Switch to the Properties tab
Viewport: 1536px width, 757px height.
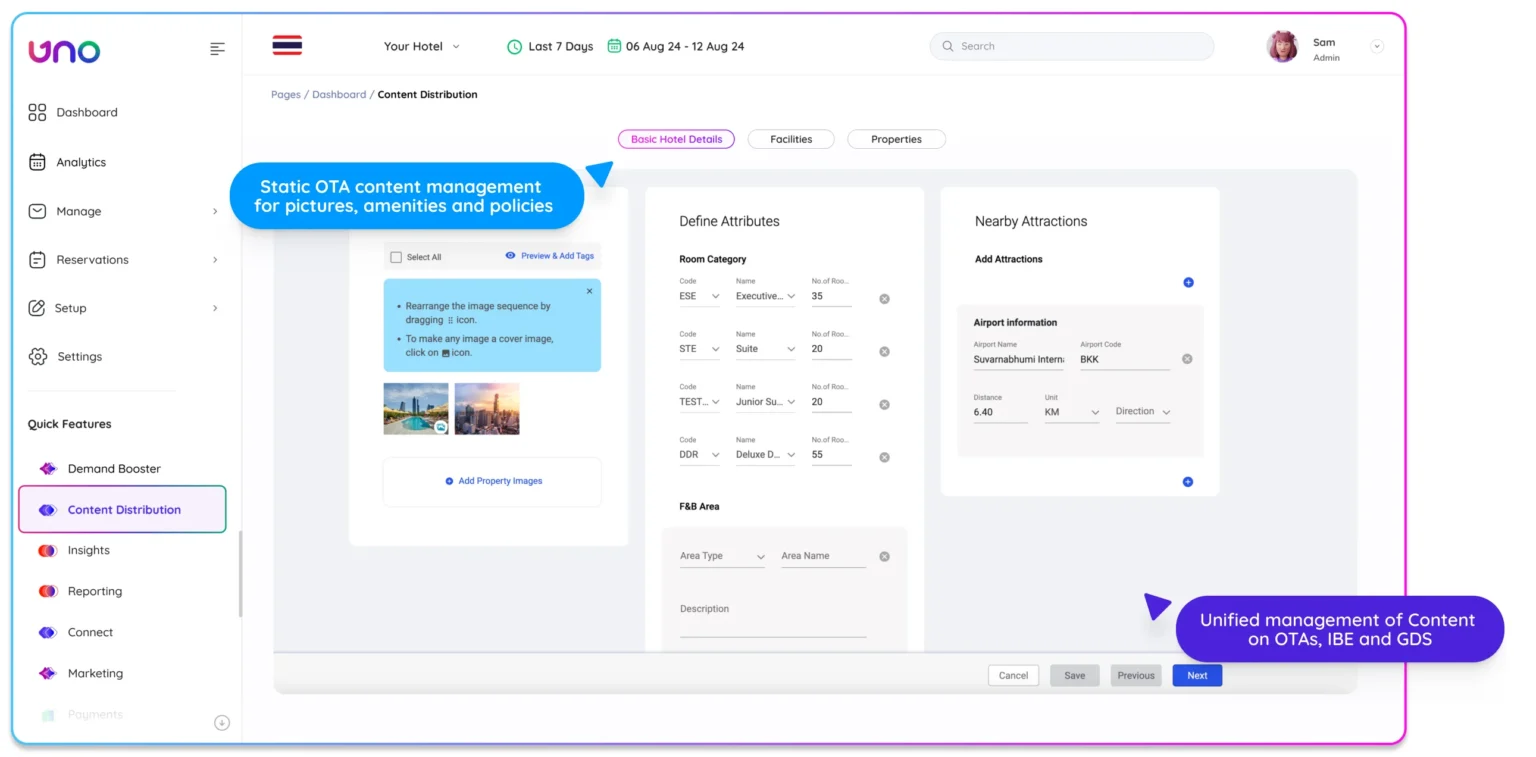click(895, 139)
